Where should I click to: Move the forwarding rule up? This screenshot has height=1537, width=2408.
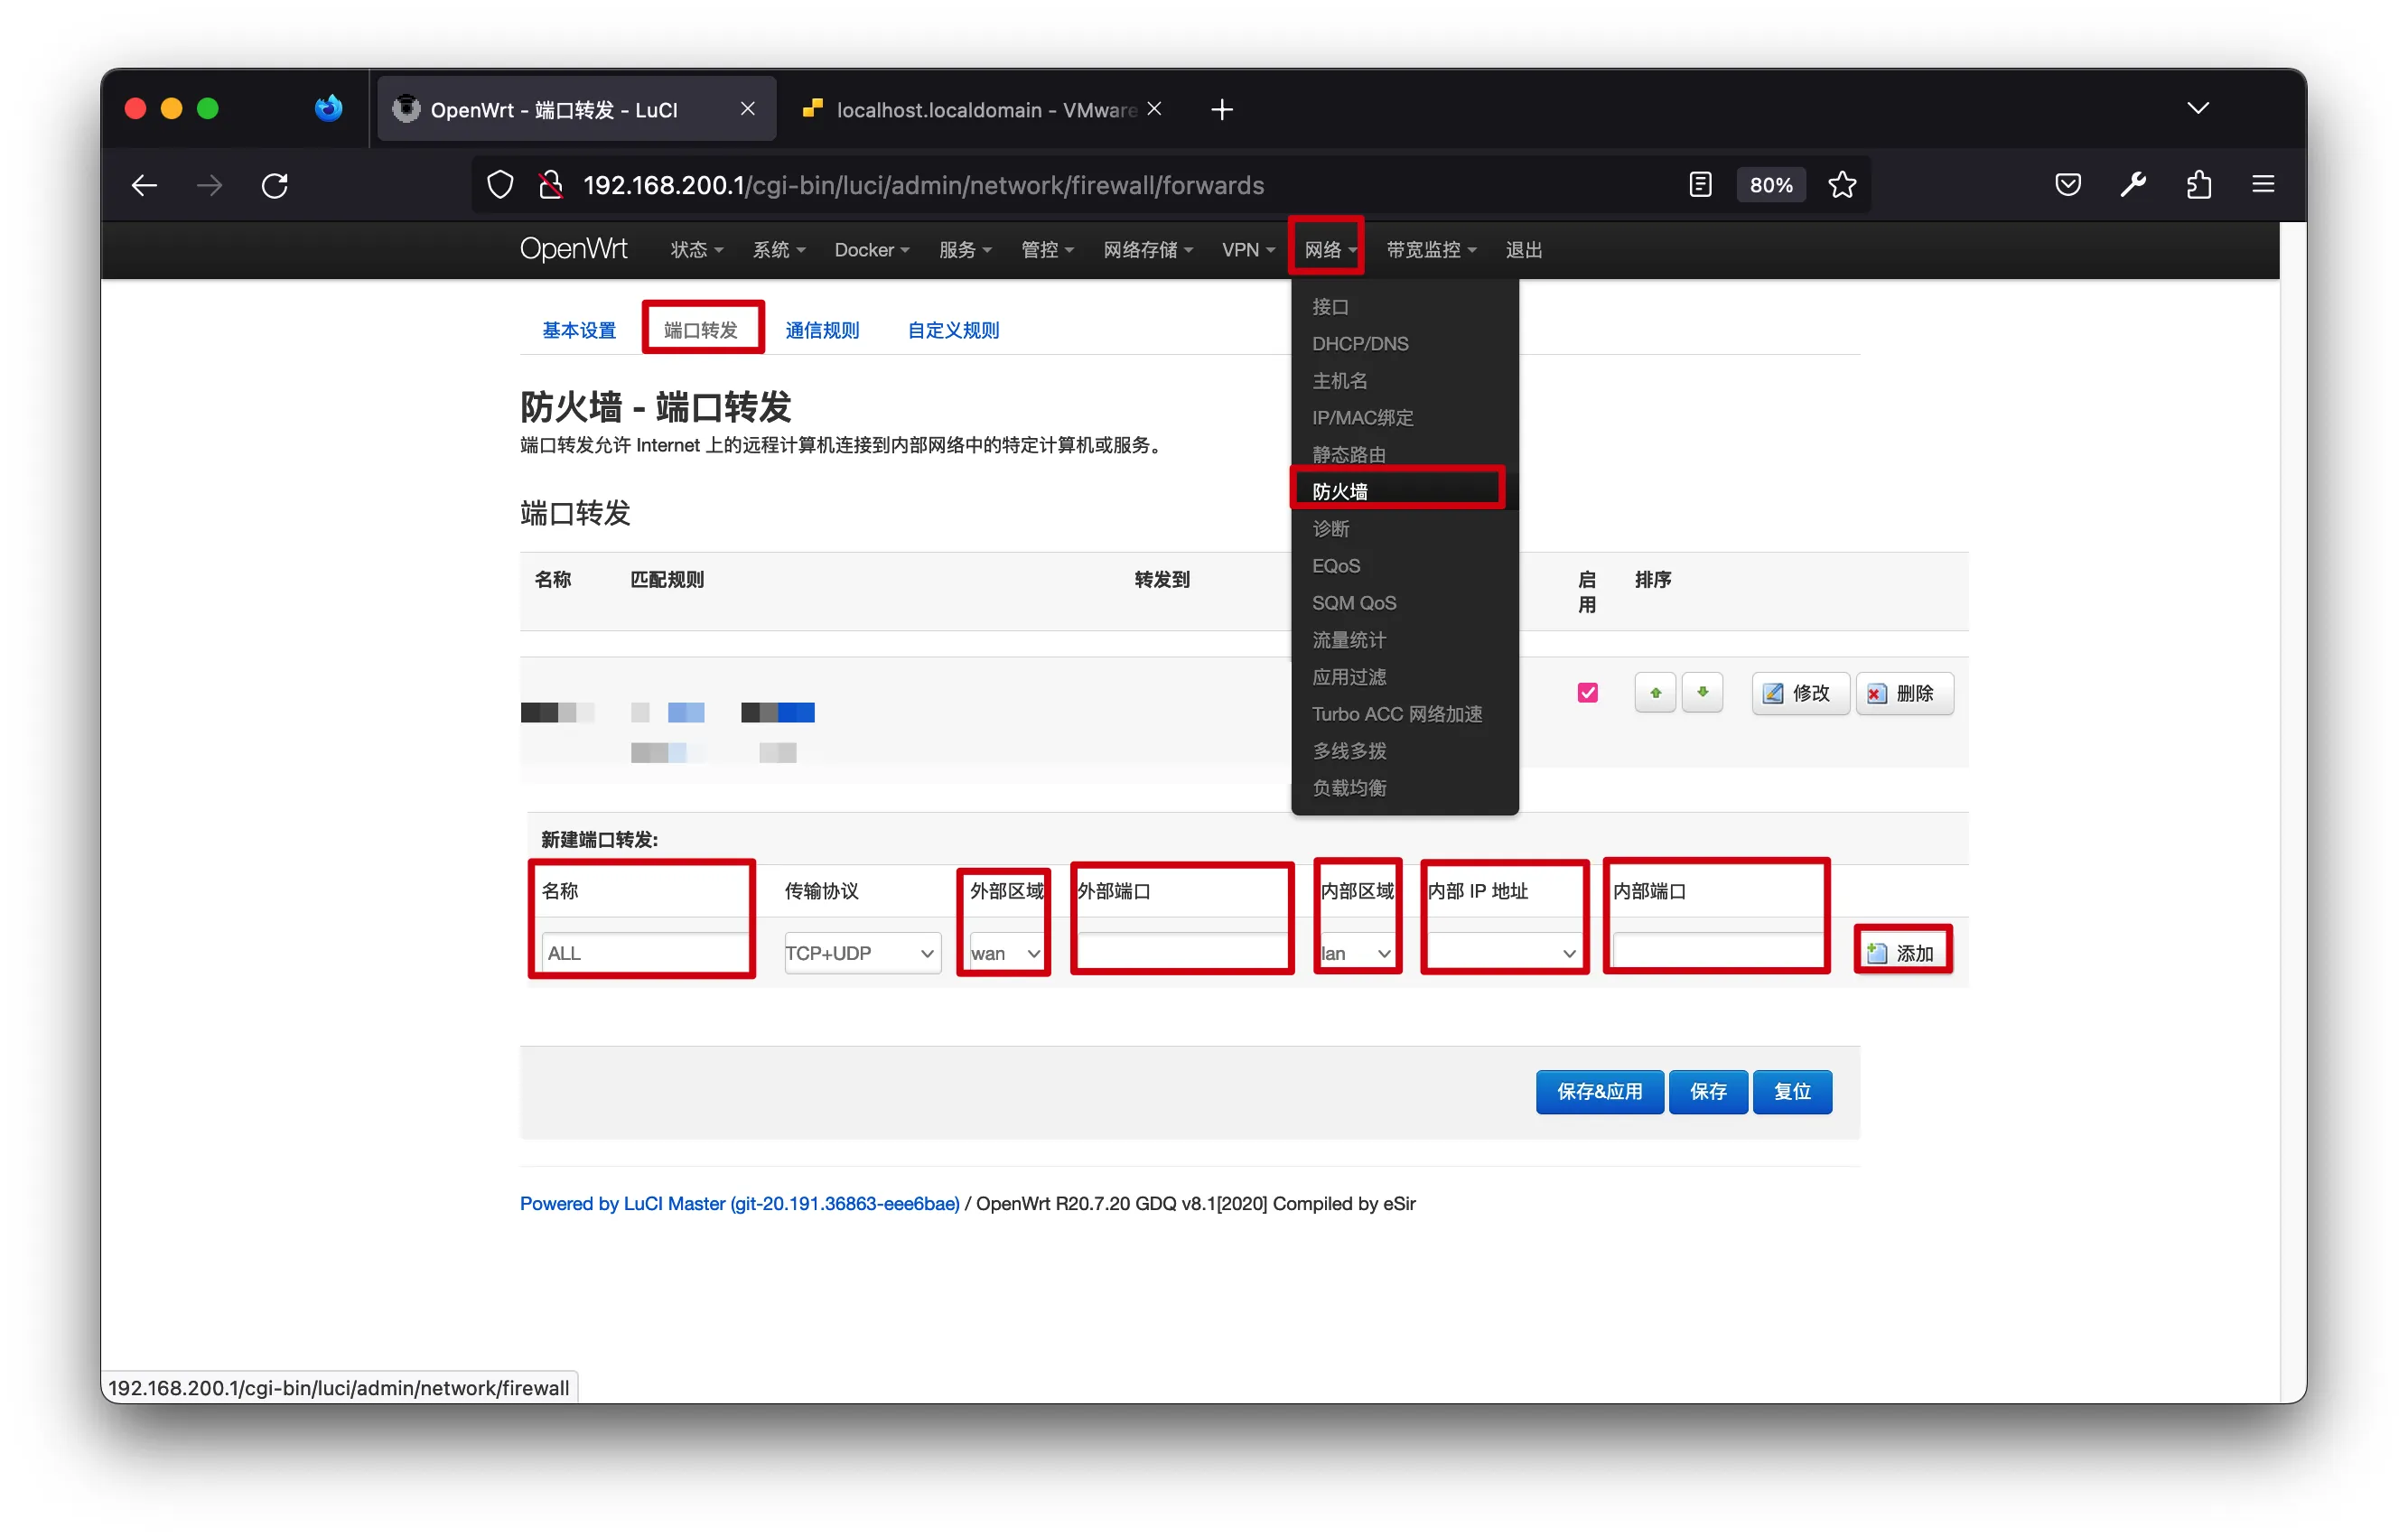(1655, 693)
